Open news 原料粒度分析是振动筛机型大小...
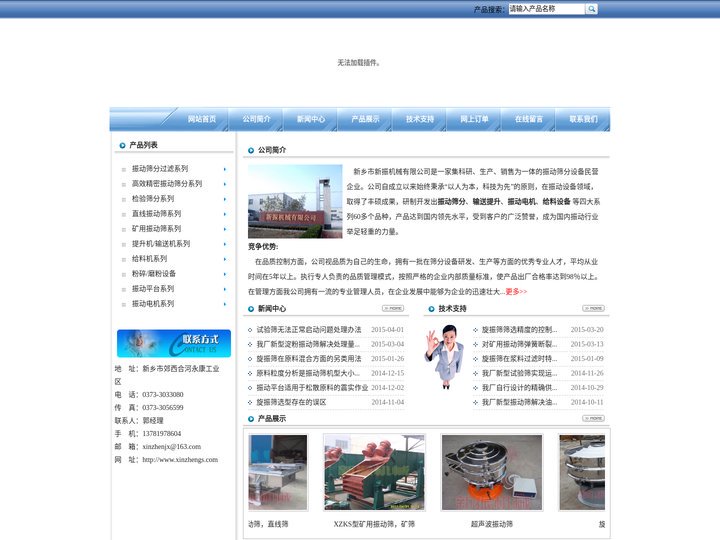 click(x=308, y=373)
